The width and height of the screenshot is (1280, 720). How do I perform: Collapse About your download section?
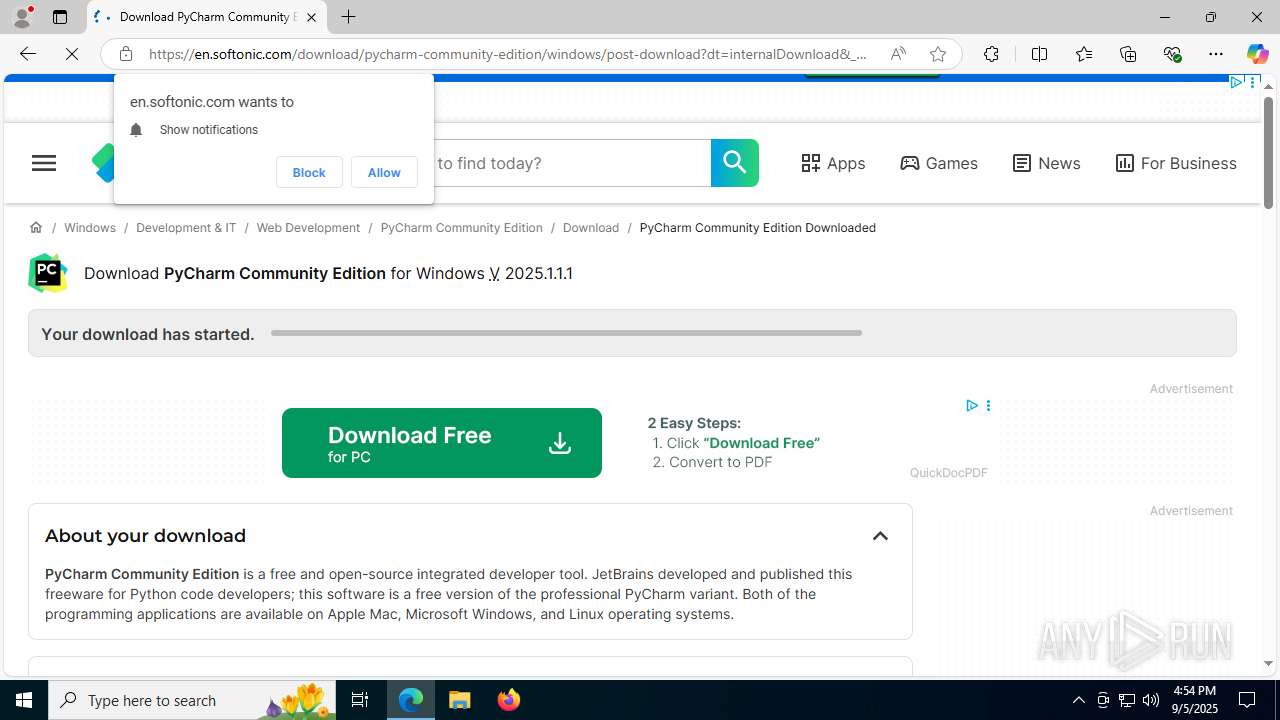click(x=880, y=536)
